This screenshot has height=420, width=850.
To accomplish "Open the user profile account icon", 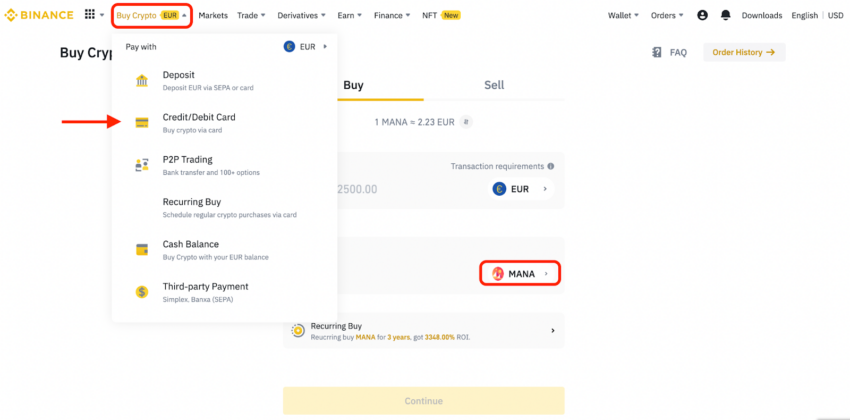I will (x=703, y=15).
